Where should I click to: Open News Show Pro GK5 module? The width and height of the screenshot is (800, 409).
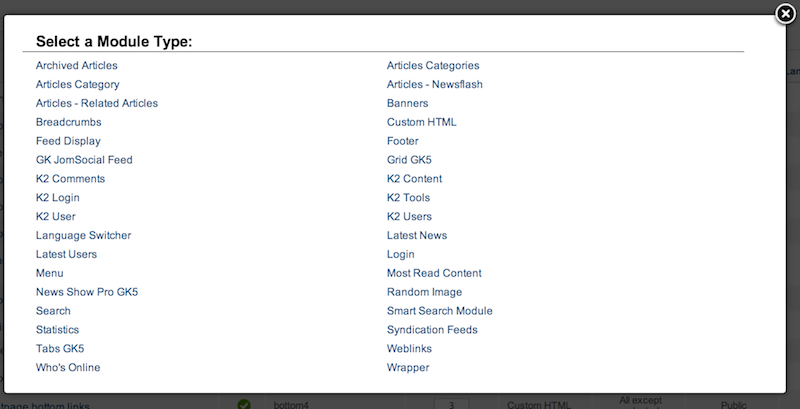(87, 292)
